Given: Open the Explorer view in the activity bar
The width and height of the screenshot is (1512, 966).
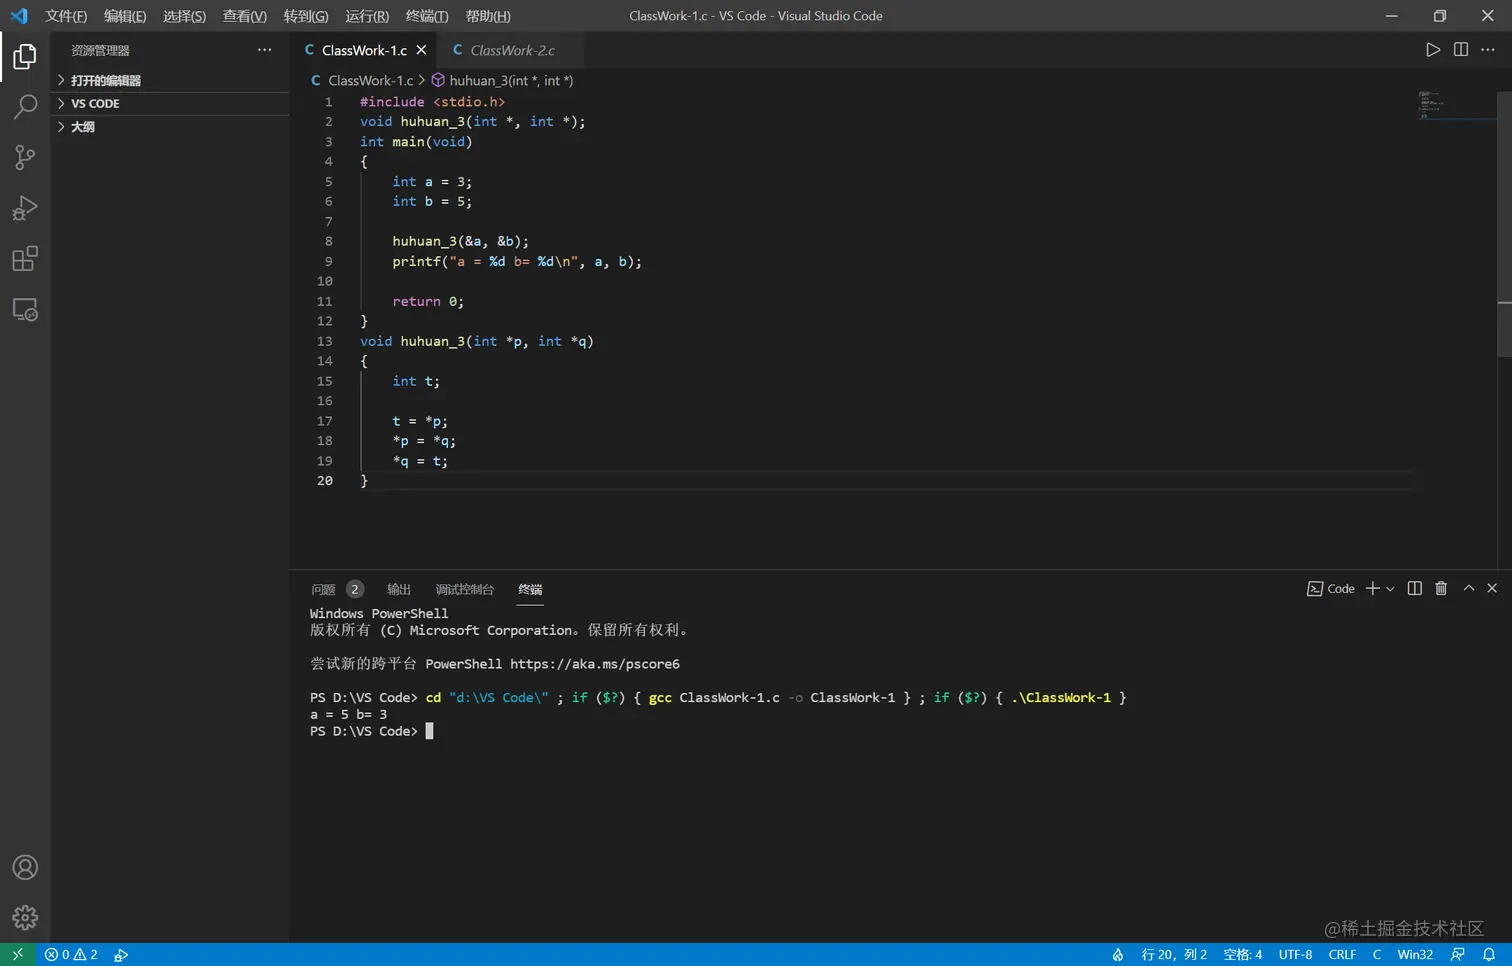Looking at the screenshot, I should pyautogui.click(x=25, y=57).
